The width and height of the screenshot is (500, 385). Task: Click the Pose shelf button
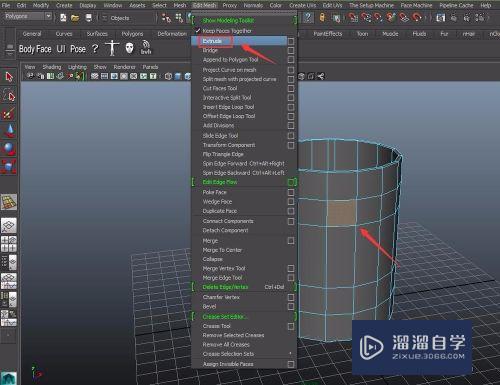[x=78, y=49]
